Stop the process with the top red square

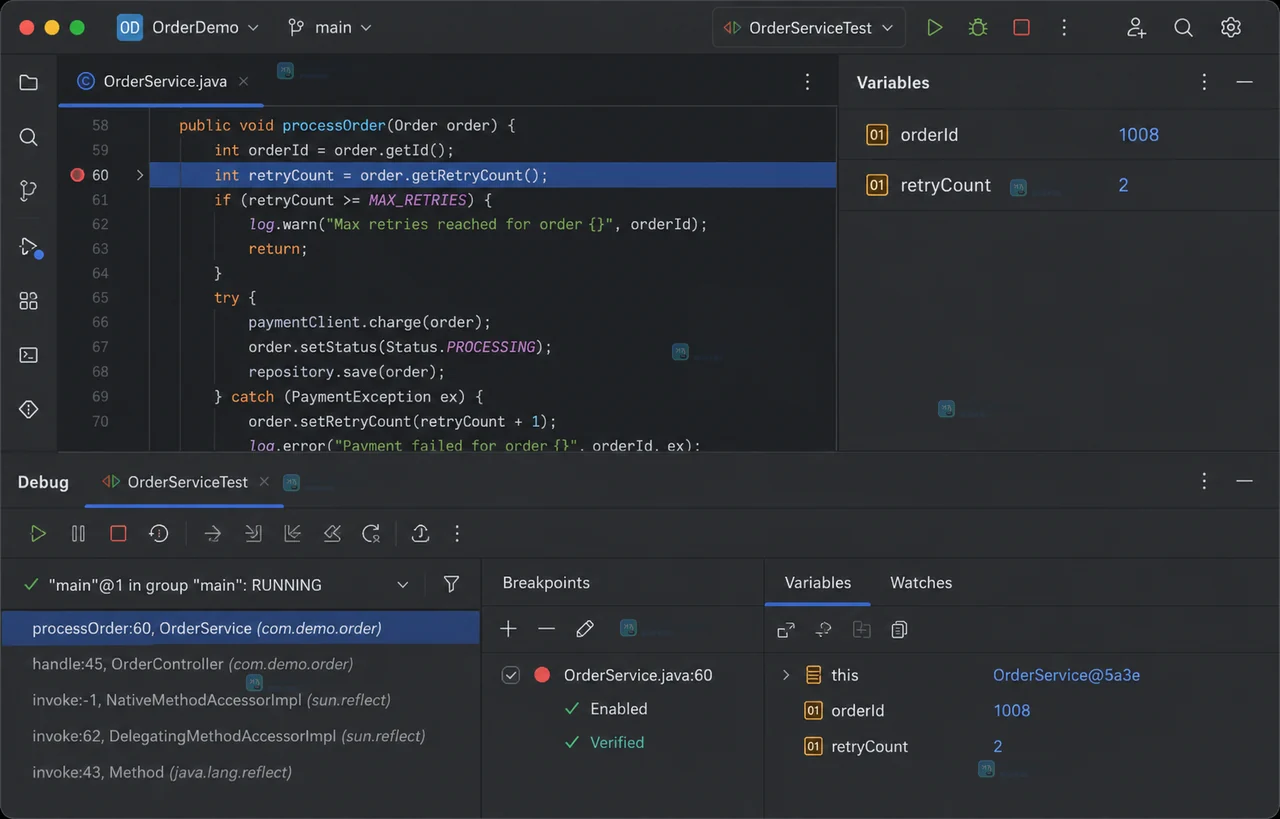tap(1021, 28)
